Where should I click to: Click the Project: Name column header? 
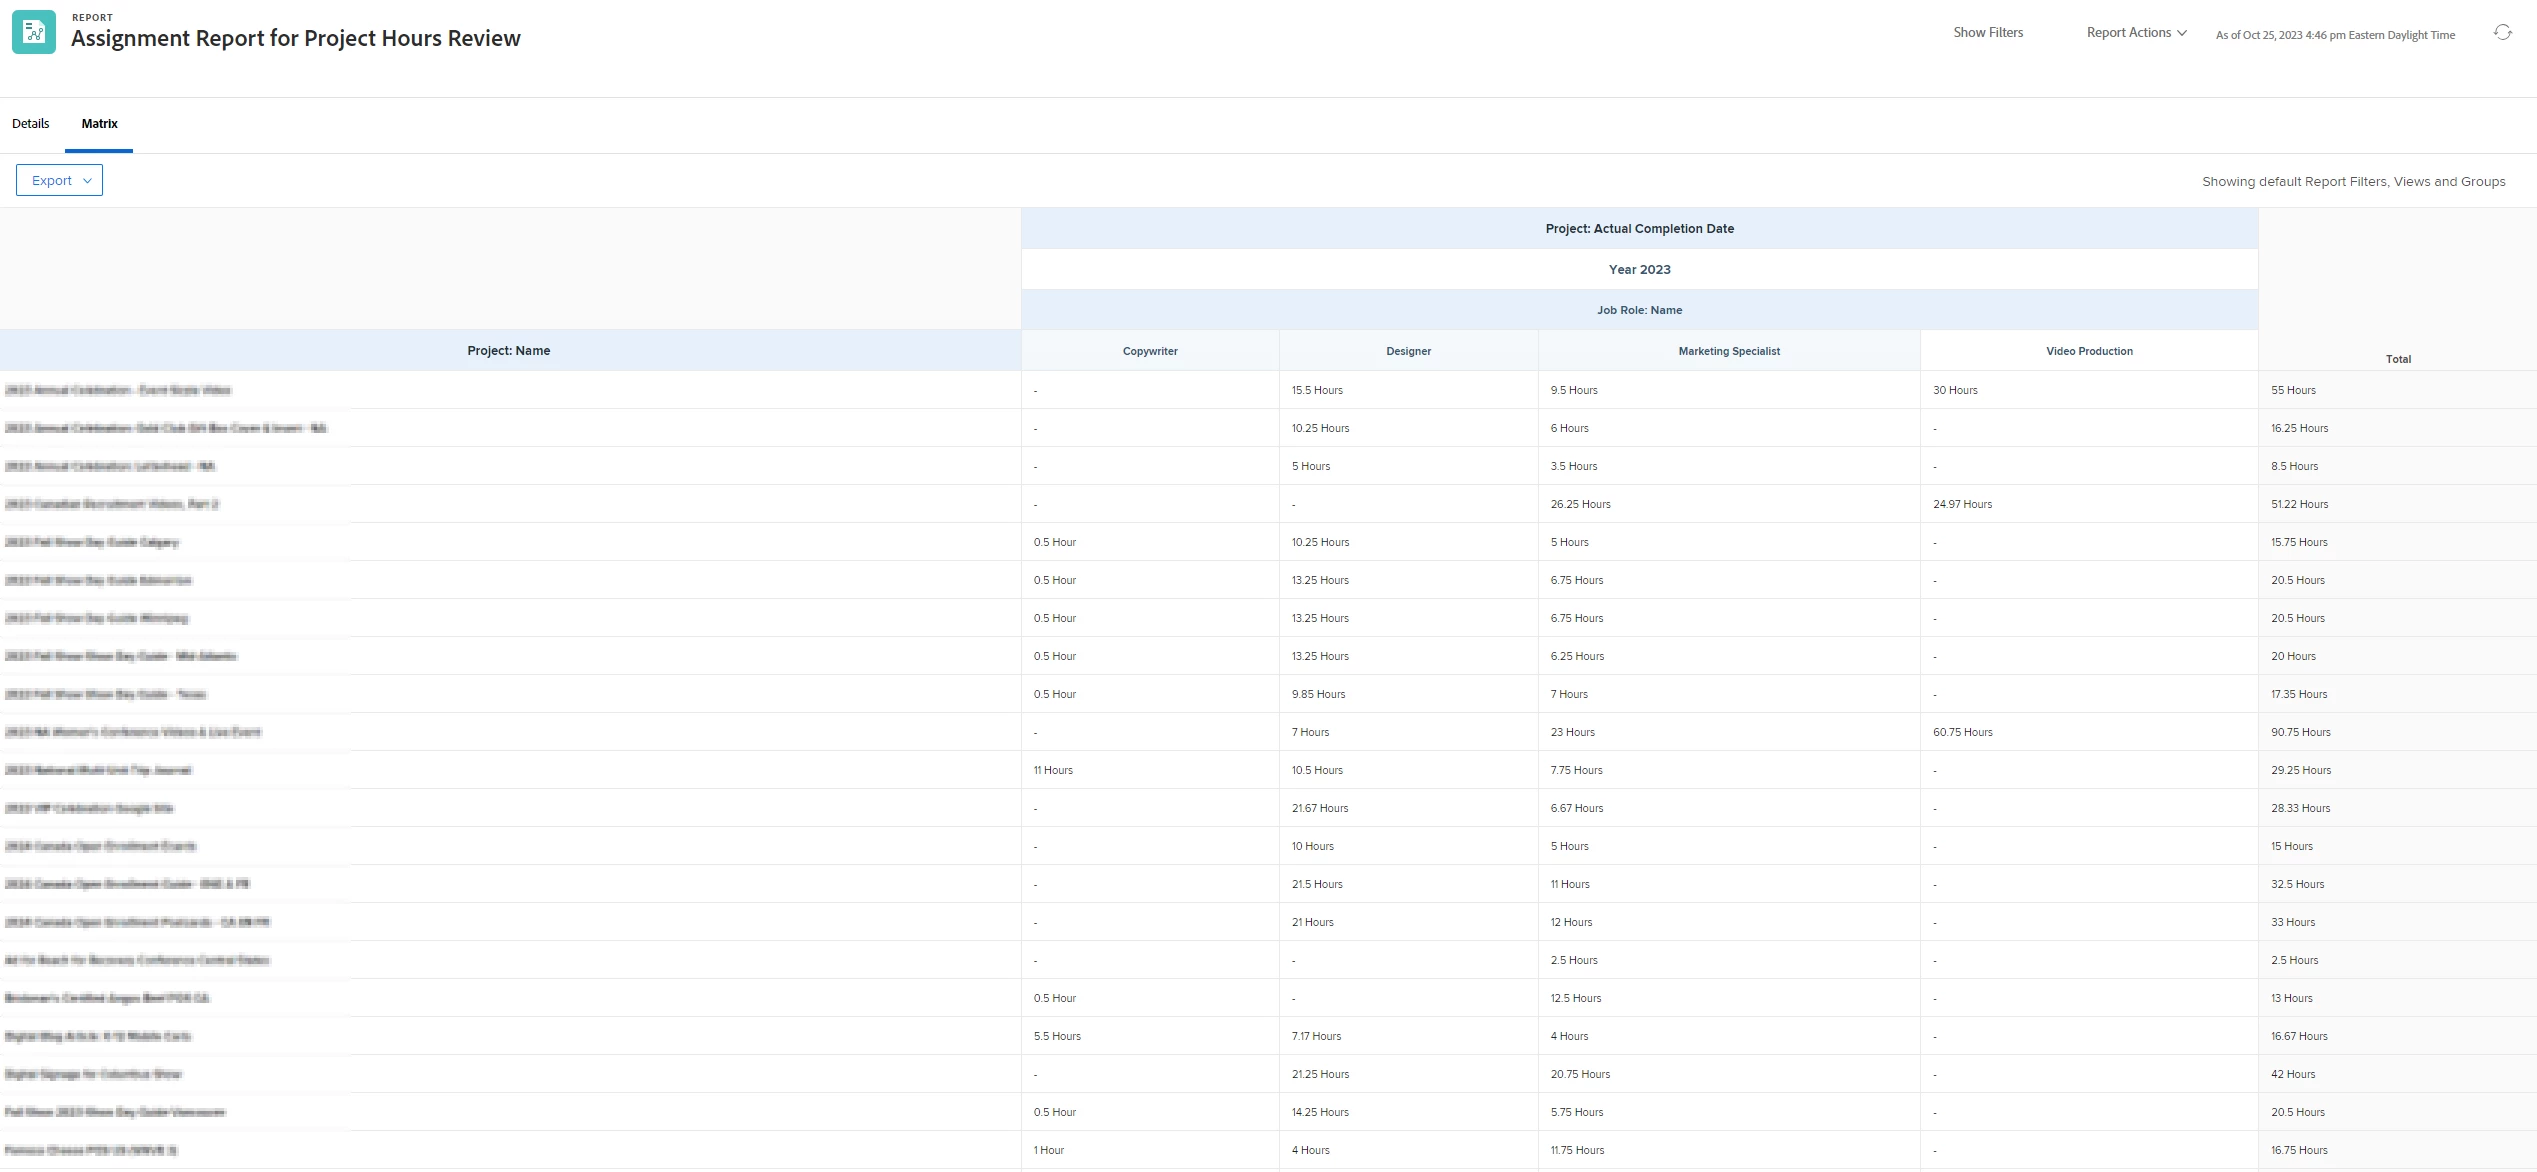point(508,351)
